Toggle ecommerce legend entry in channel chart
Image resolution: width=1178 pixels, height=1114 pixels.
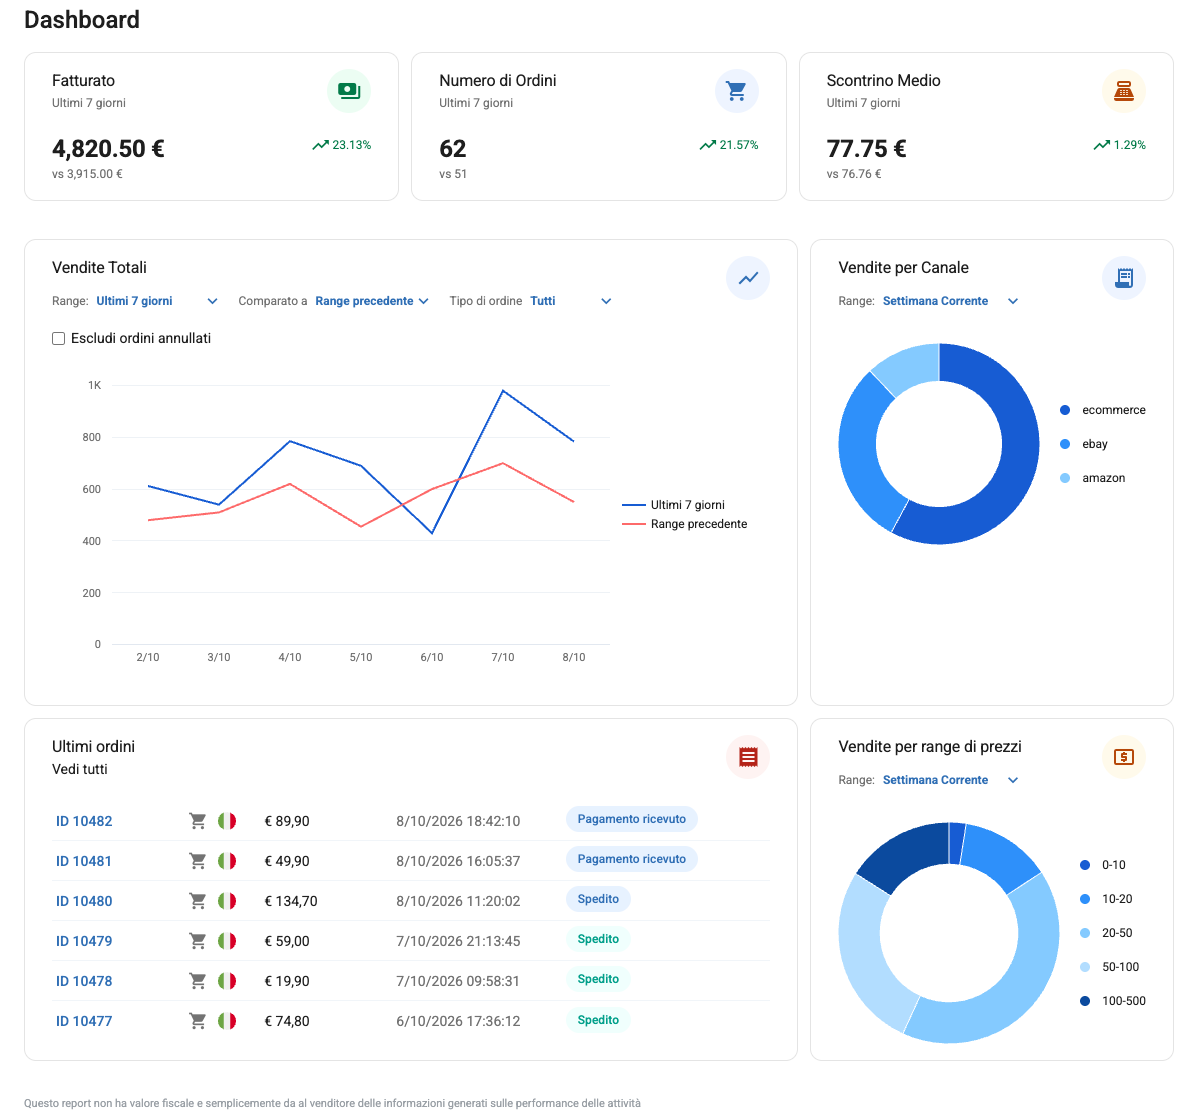[1102, 410]
